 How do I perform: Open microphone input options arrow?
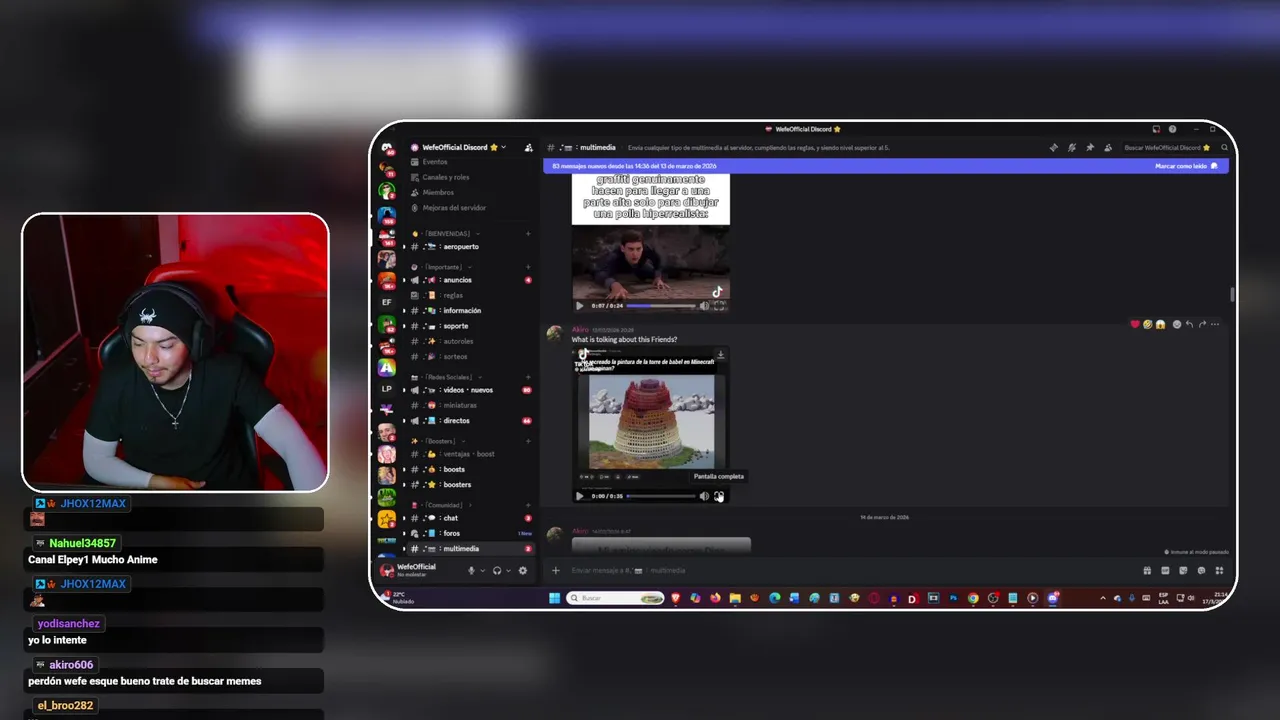tap(482, 570)
